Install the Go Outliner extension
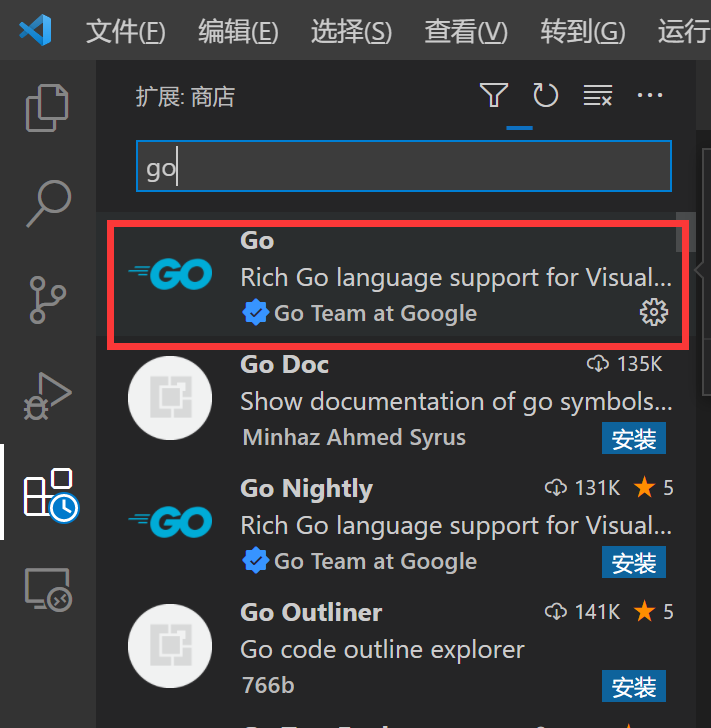Viewport: 711px width, 728px height. click(634, 686)
